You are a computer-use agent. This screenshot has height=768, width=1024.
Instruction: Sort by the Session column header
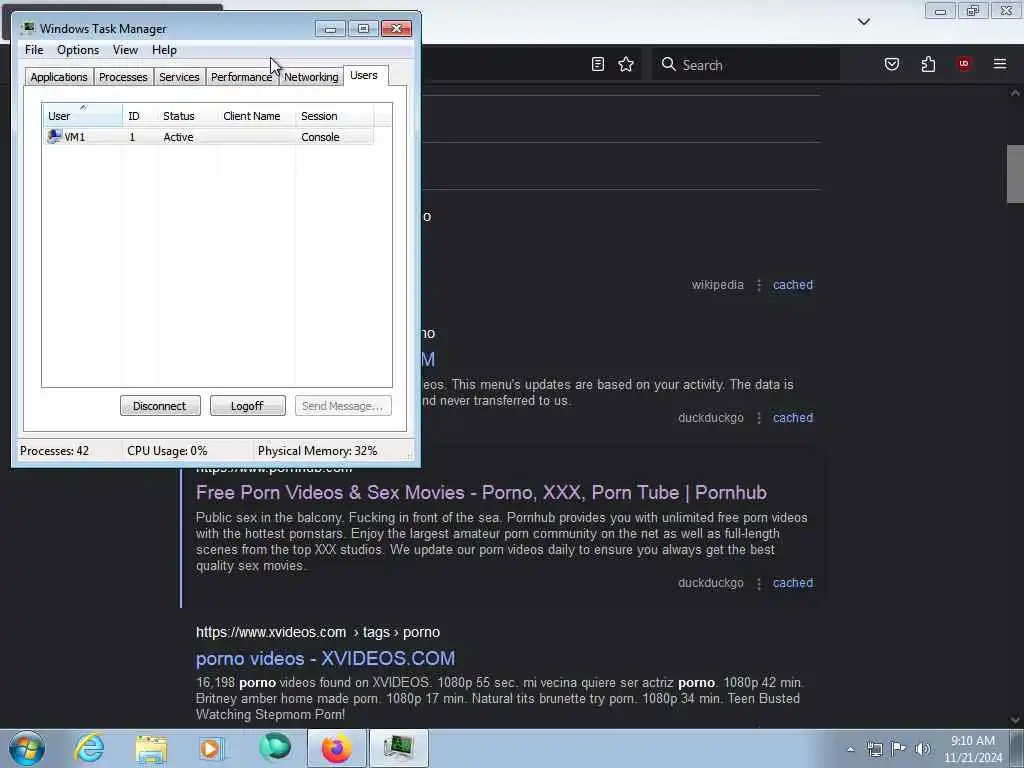pos(334,116)
